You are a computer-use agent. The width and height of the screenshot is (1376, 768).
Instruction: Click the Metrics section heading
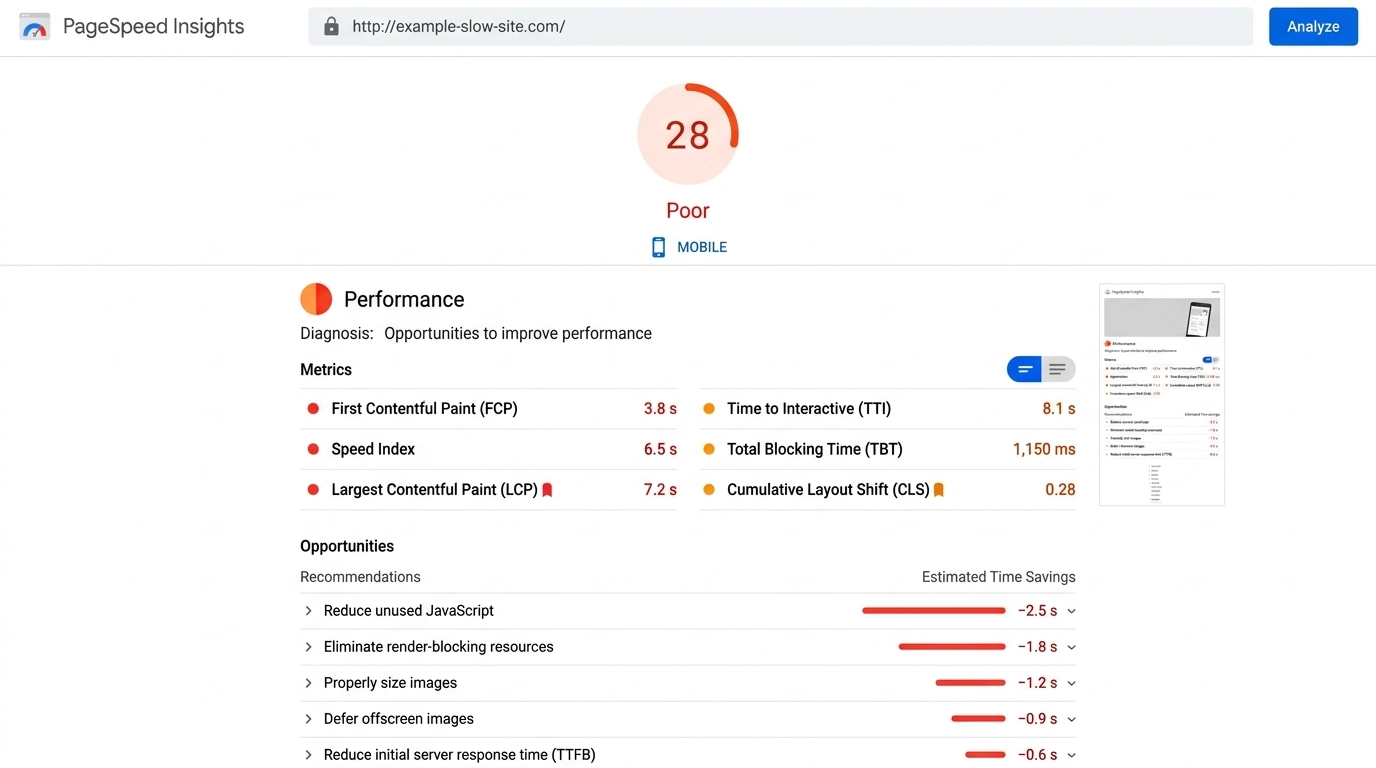click(326, 370)
